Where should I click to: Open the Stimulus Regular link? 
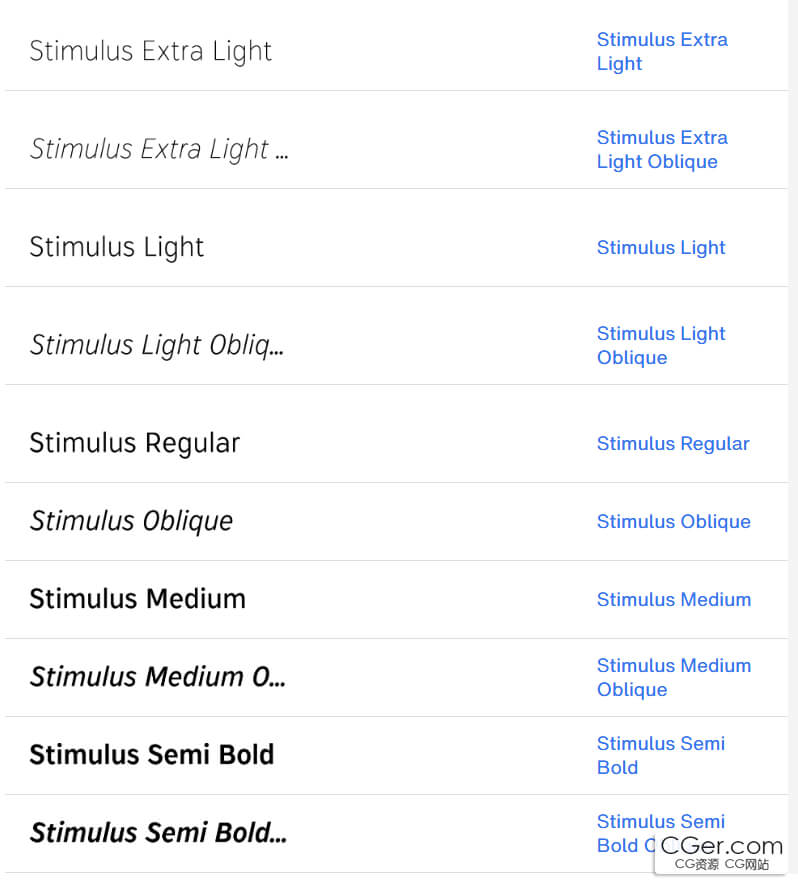click(673, 444)
